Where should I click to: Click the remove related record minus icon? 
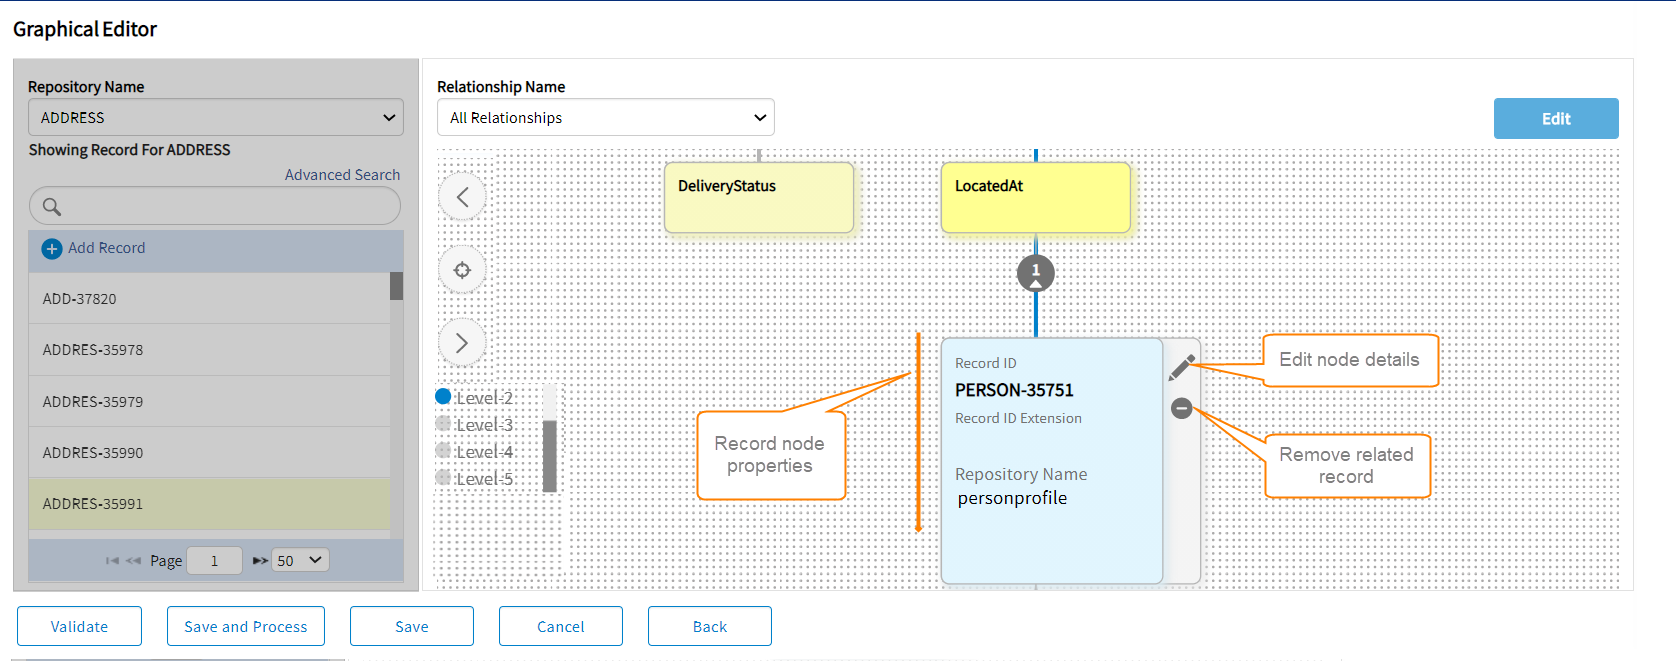[x=1182, y=408]
